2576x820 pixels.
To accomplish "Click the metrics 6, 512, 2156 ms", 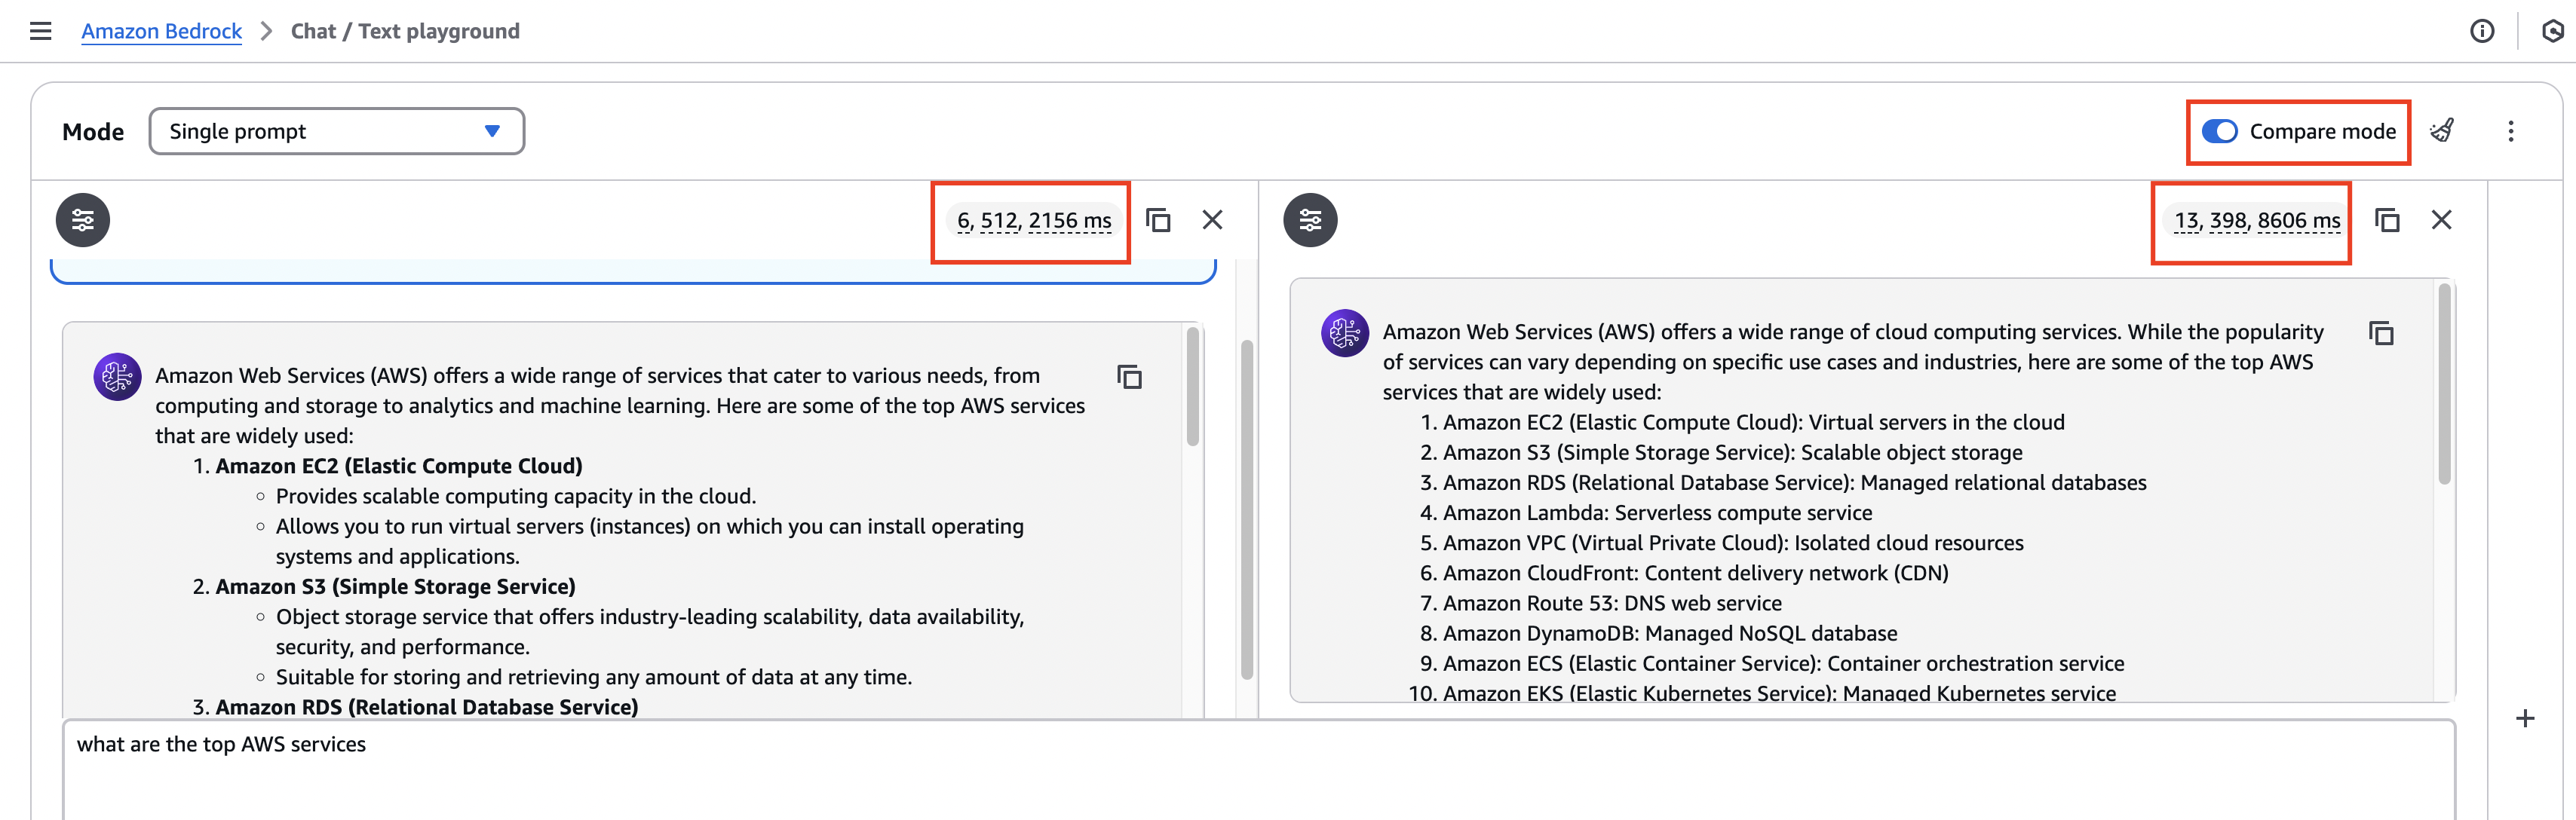I will (x=1034, y=220).
